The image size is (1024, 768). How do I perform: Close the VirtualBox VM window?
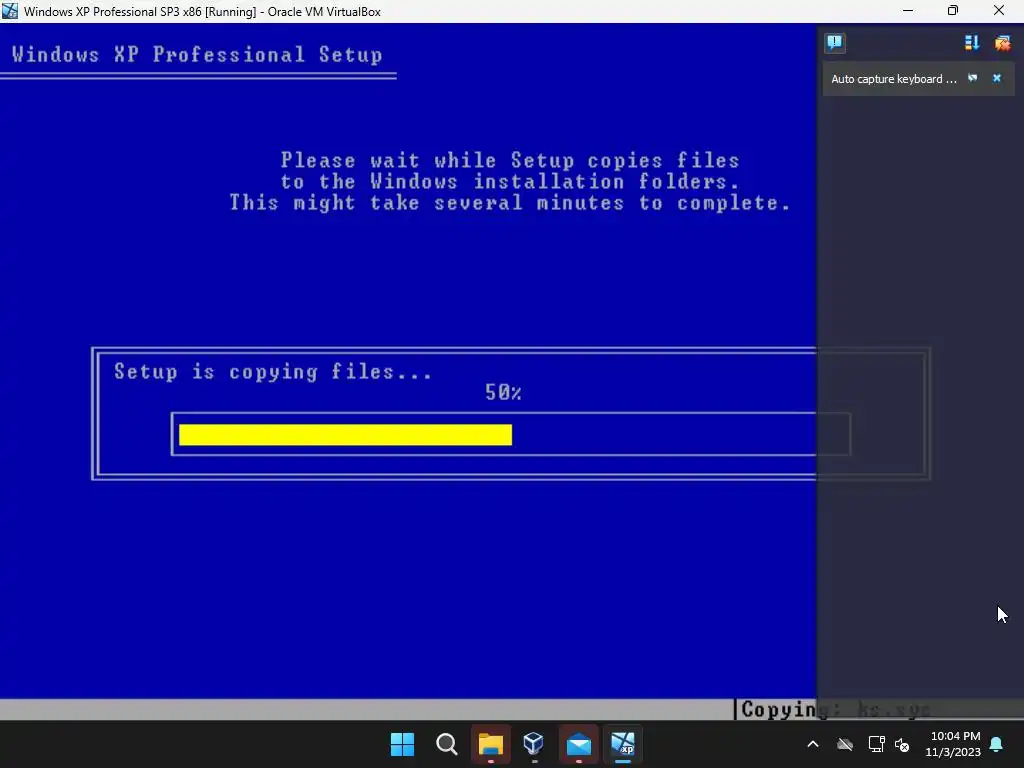(x=999, y=11)
